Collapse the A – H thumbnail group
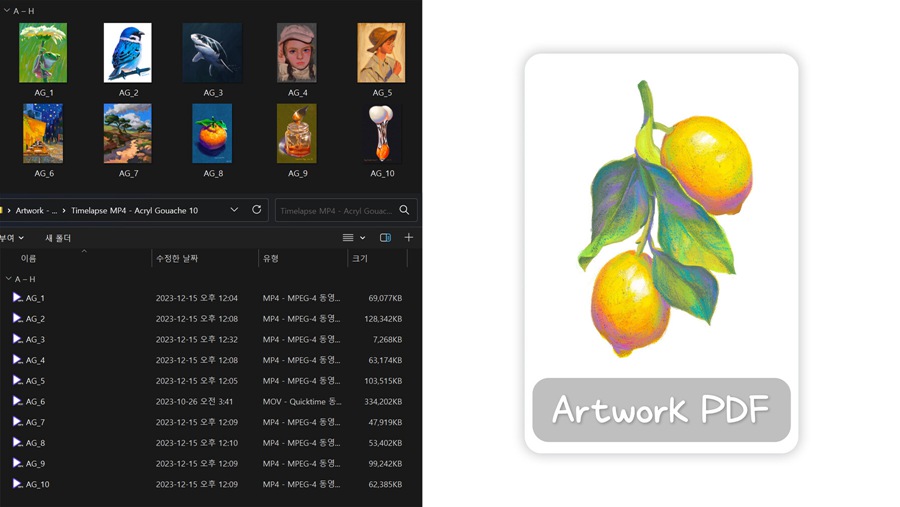 [9, 11]
